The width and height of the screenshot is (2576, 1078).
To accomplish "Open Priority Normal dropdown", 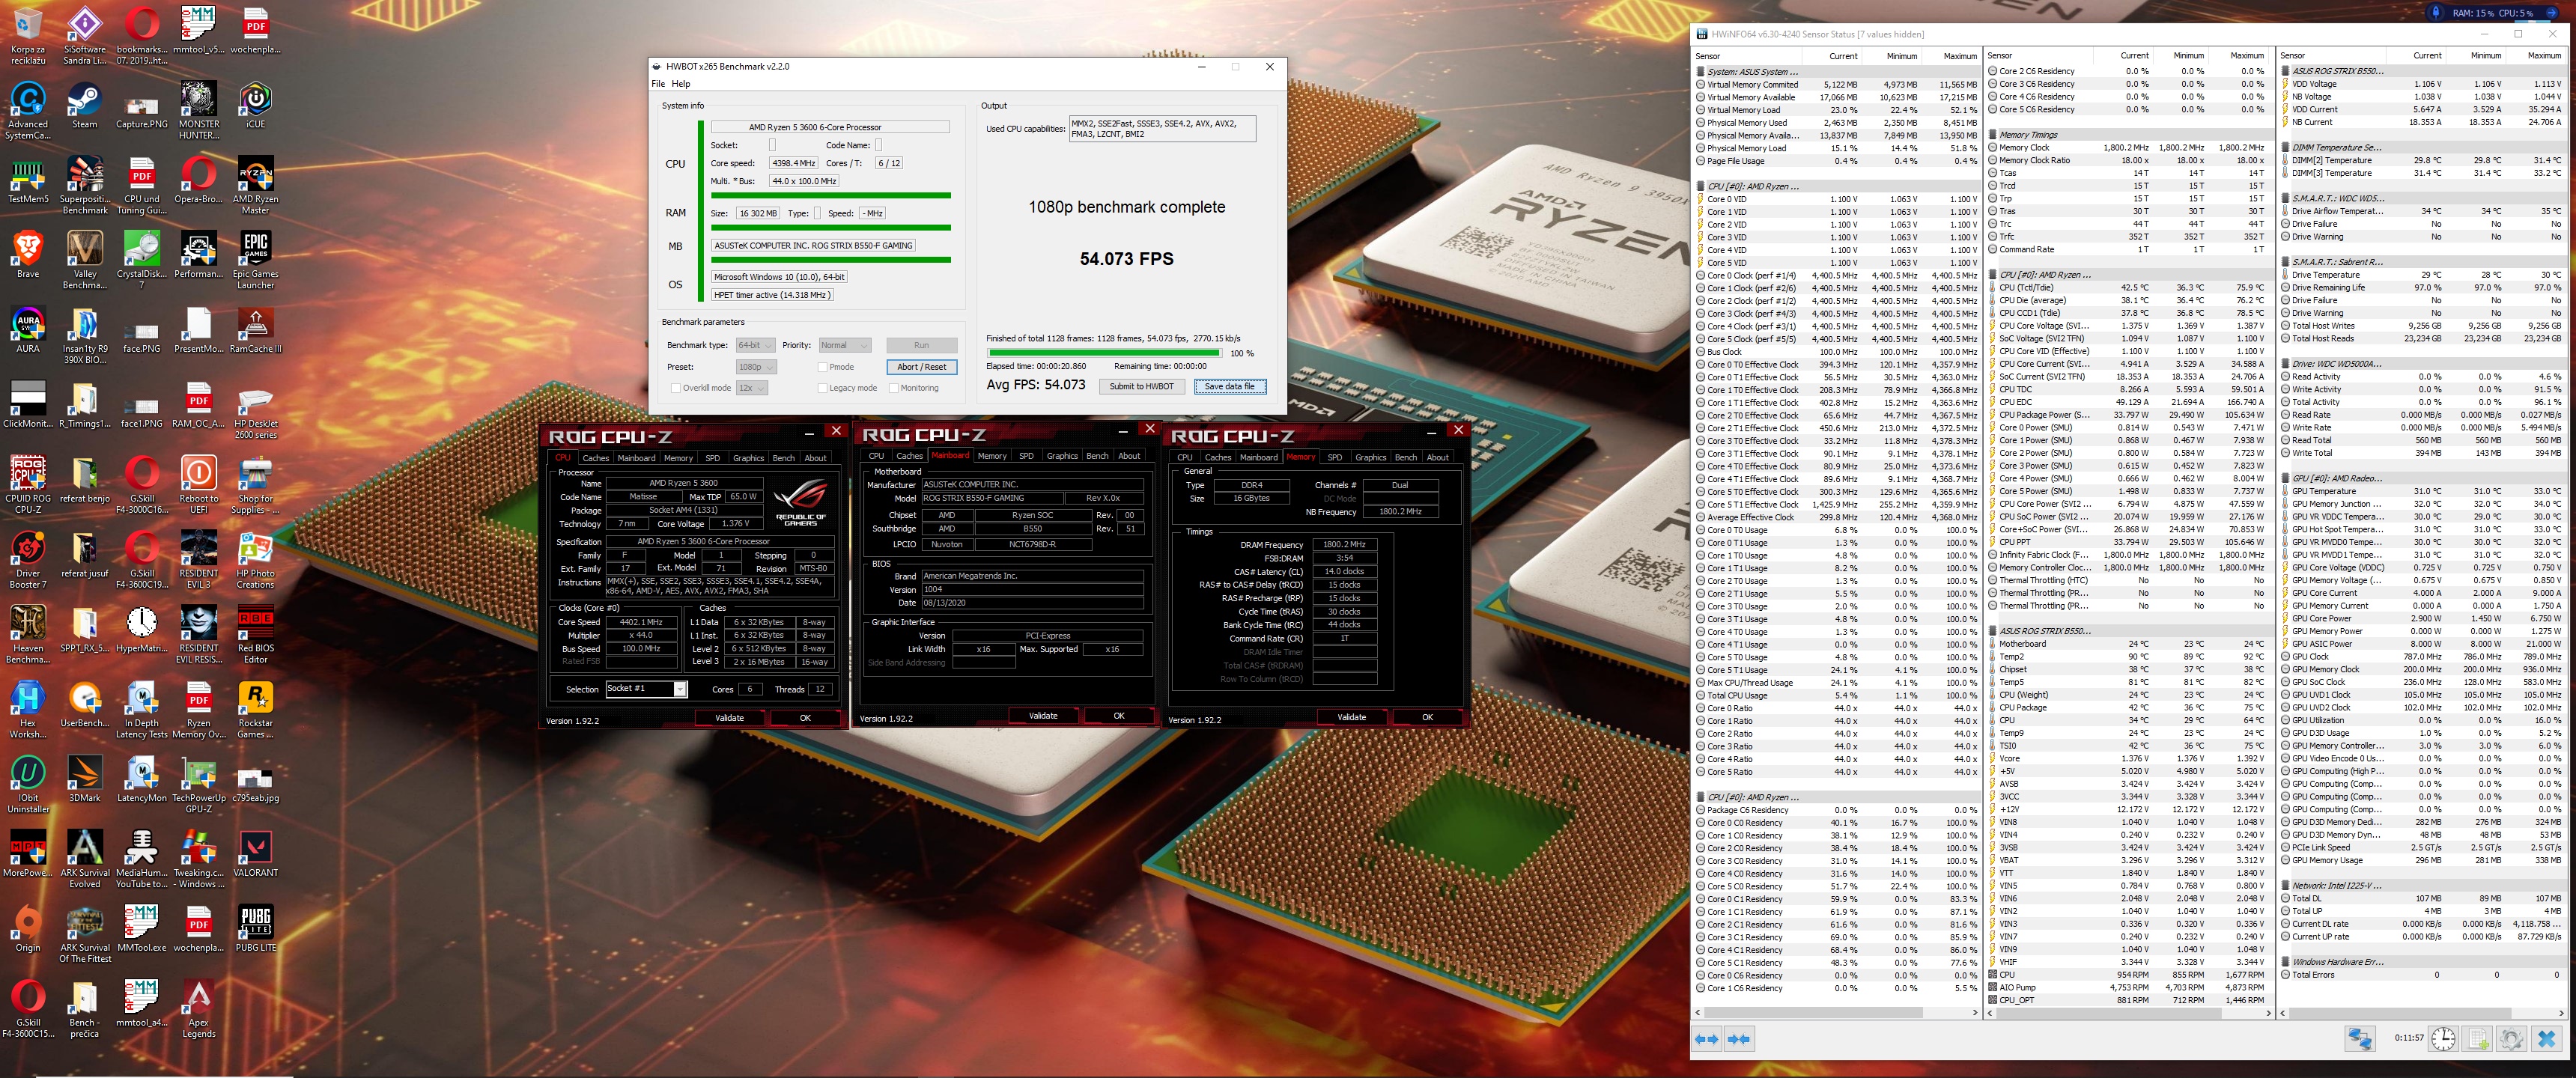I will click(x=845, y=345).
